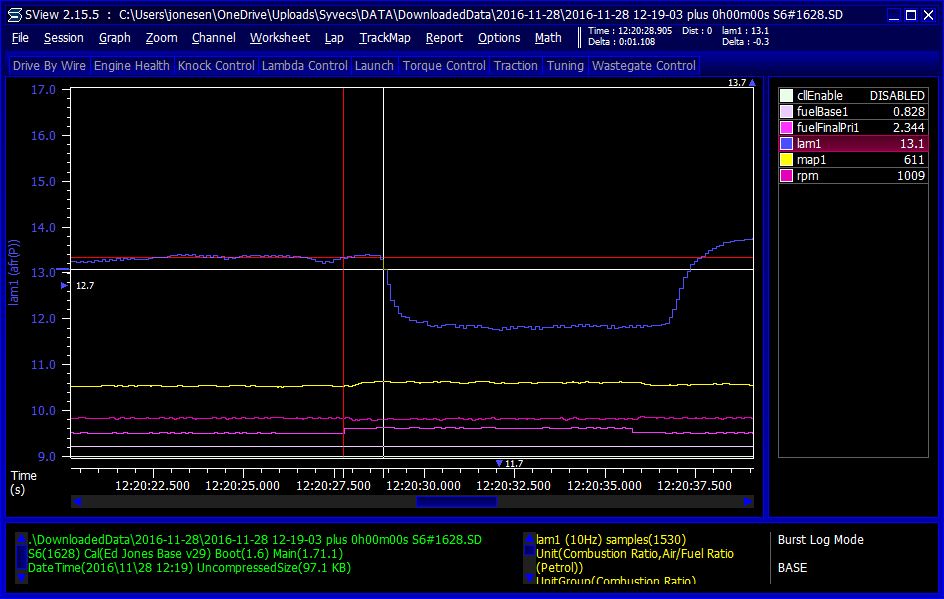Switch to the Wastegate Control tab
This screenshot has width=944, height=599.
pos(643,66)
